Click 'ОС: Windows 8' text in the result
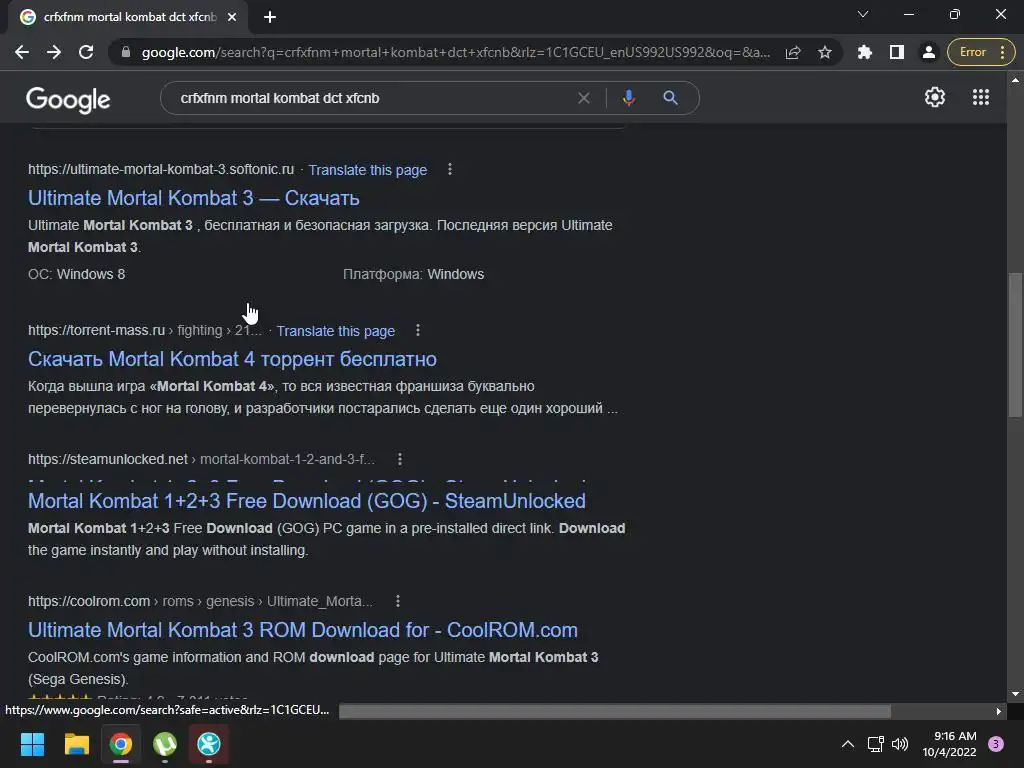 (76, 274)
